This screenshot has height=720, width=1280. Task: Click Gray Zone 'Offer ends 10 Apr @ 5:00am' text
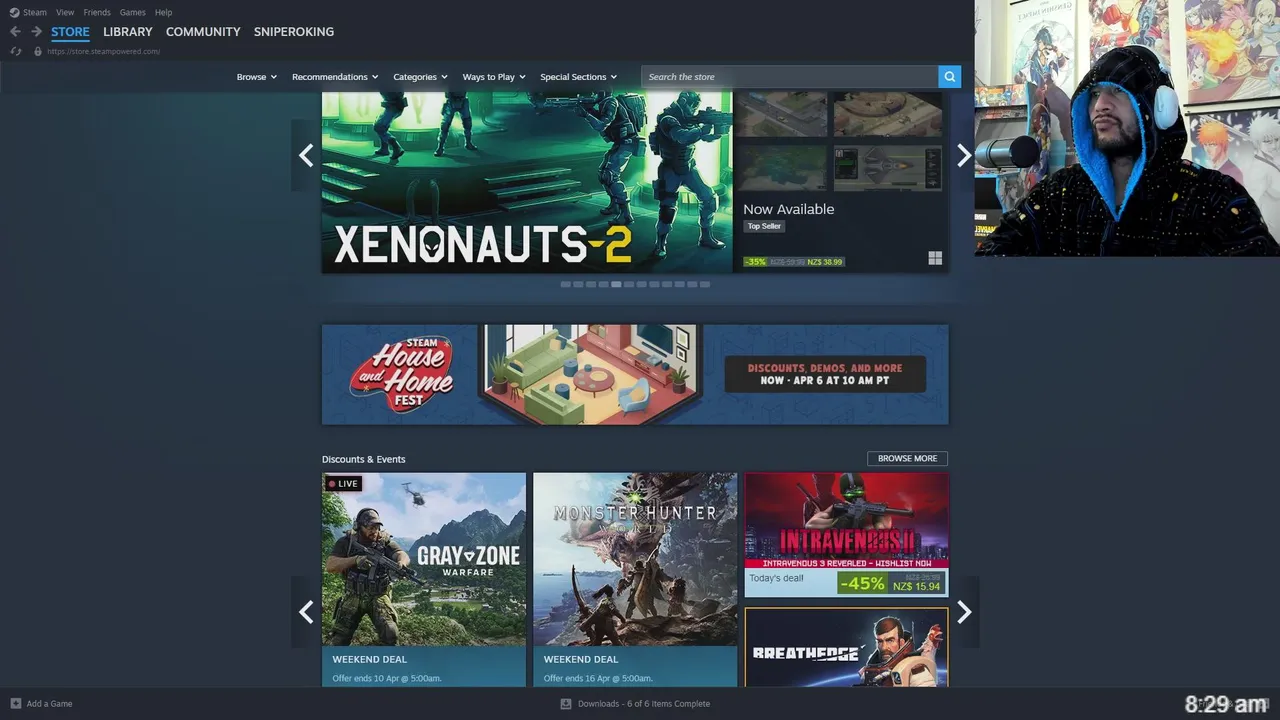(387, 678)
